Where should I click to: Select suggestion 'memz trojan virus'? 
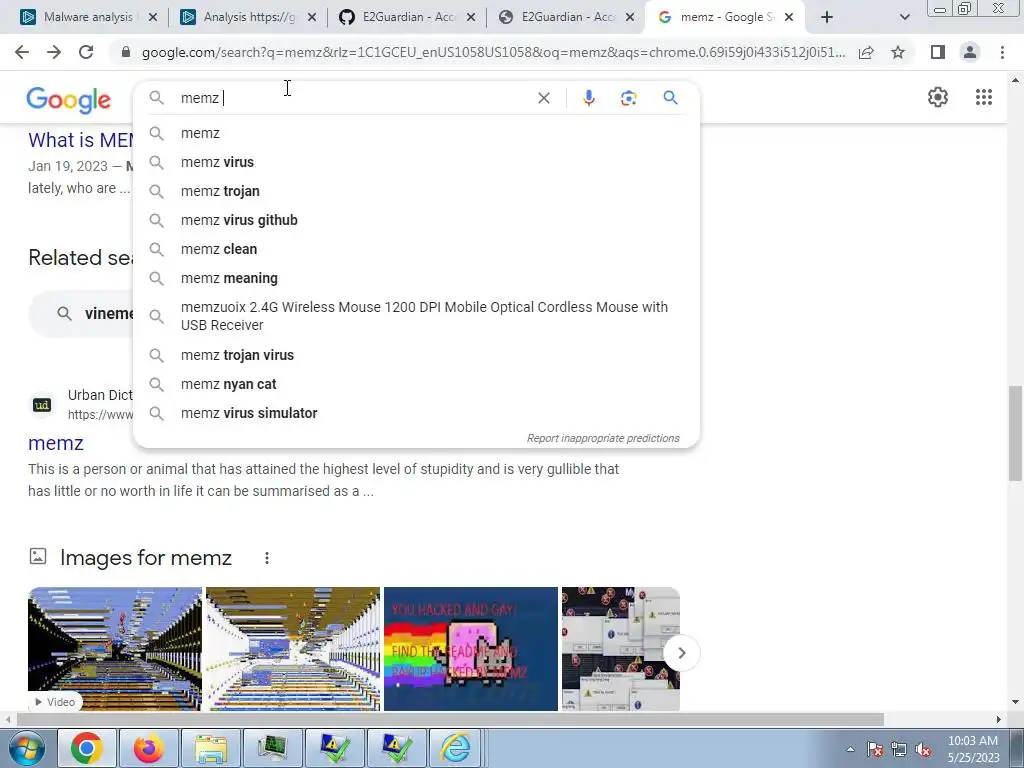tap(416, 355)
